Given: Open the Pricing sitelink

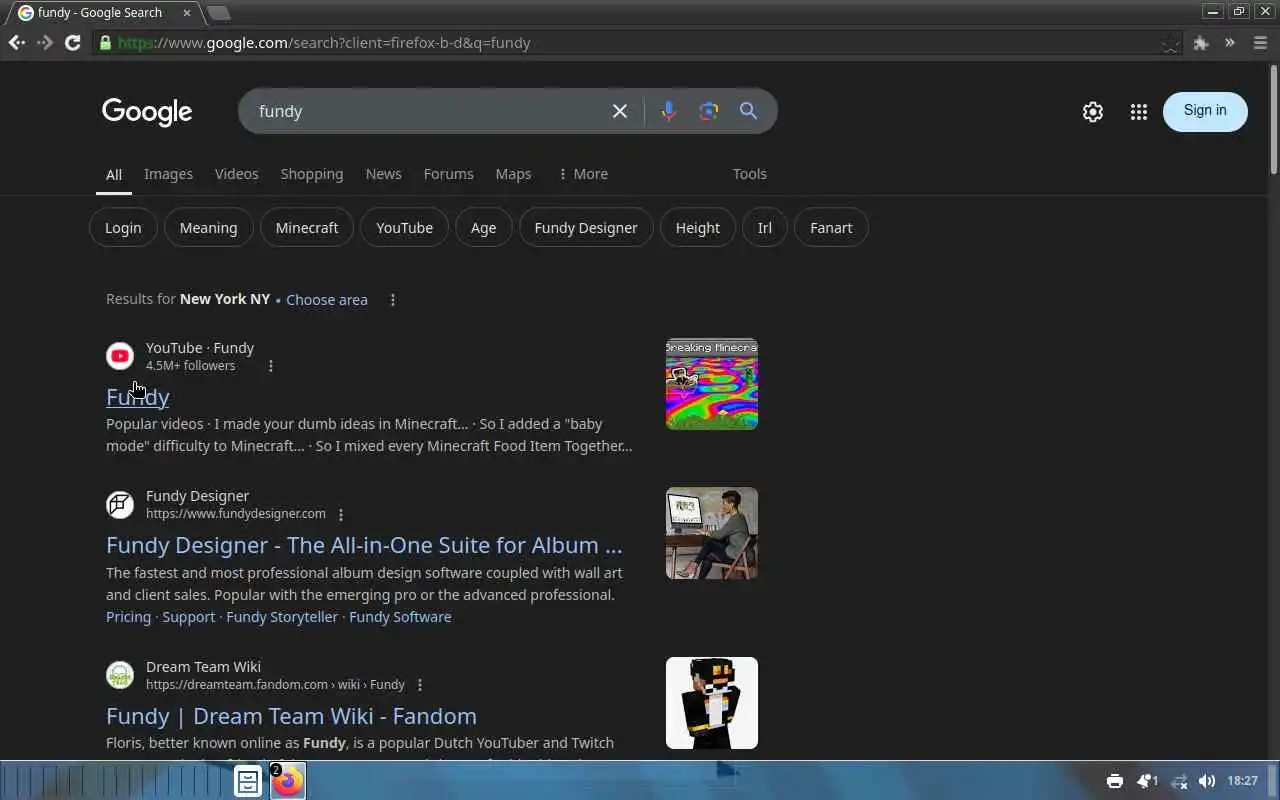Looking at the screenshot, I should point(128,617).
